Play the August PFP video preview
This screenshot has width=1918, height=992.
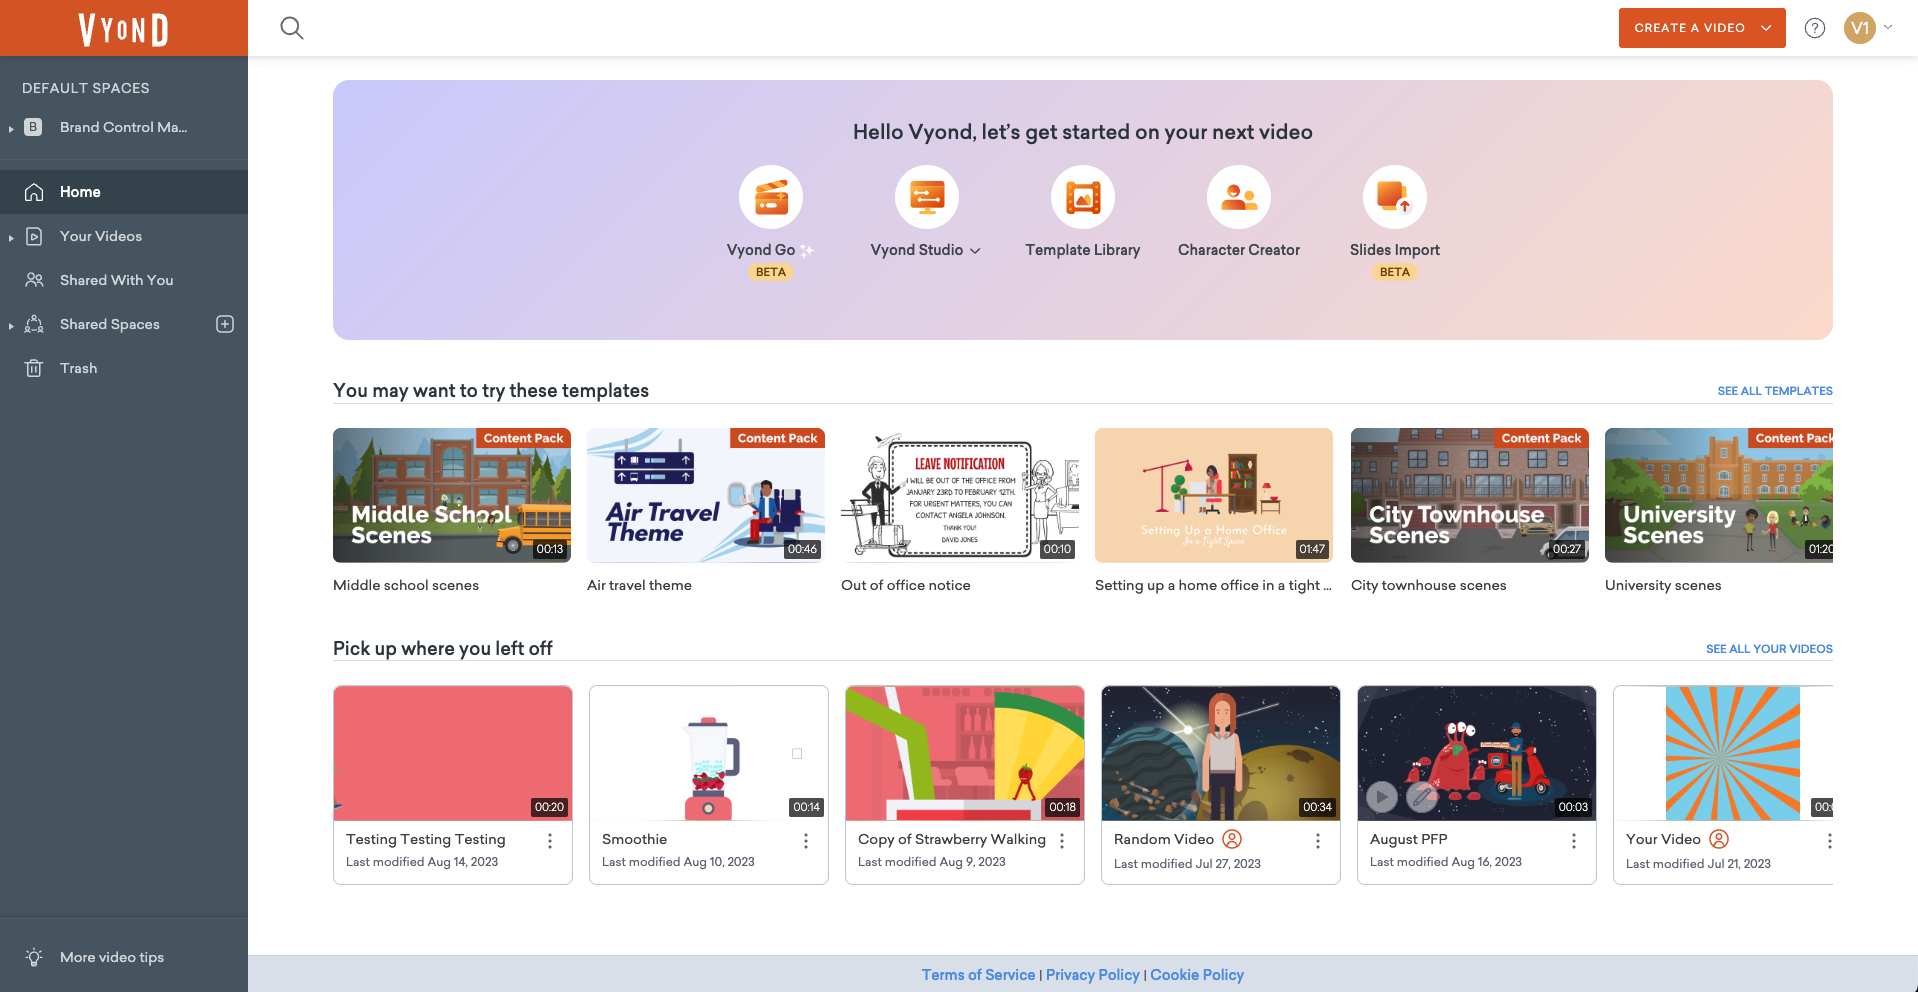1382,797
